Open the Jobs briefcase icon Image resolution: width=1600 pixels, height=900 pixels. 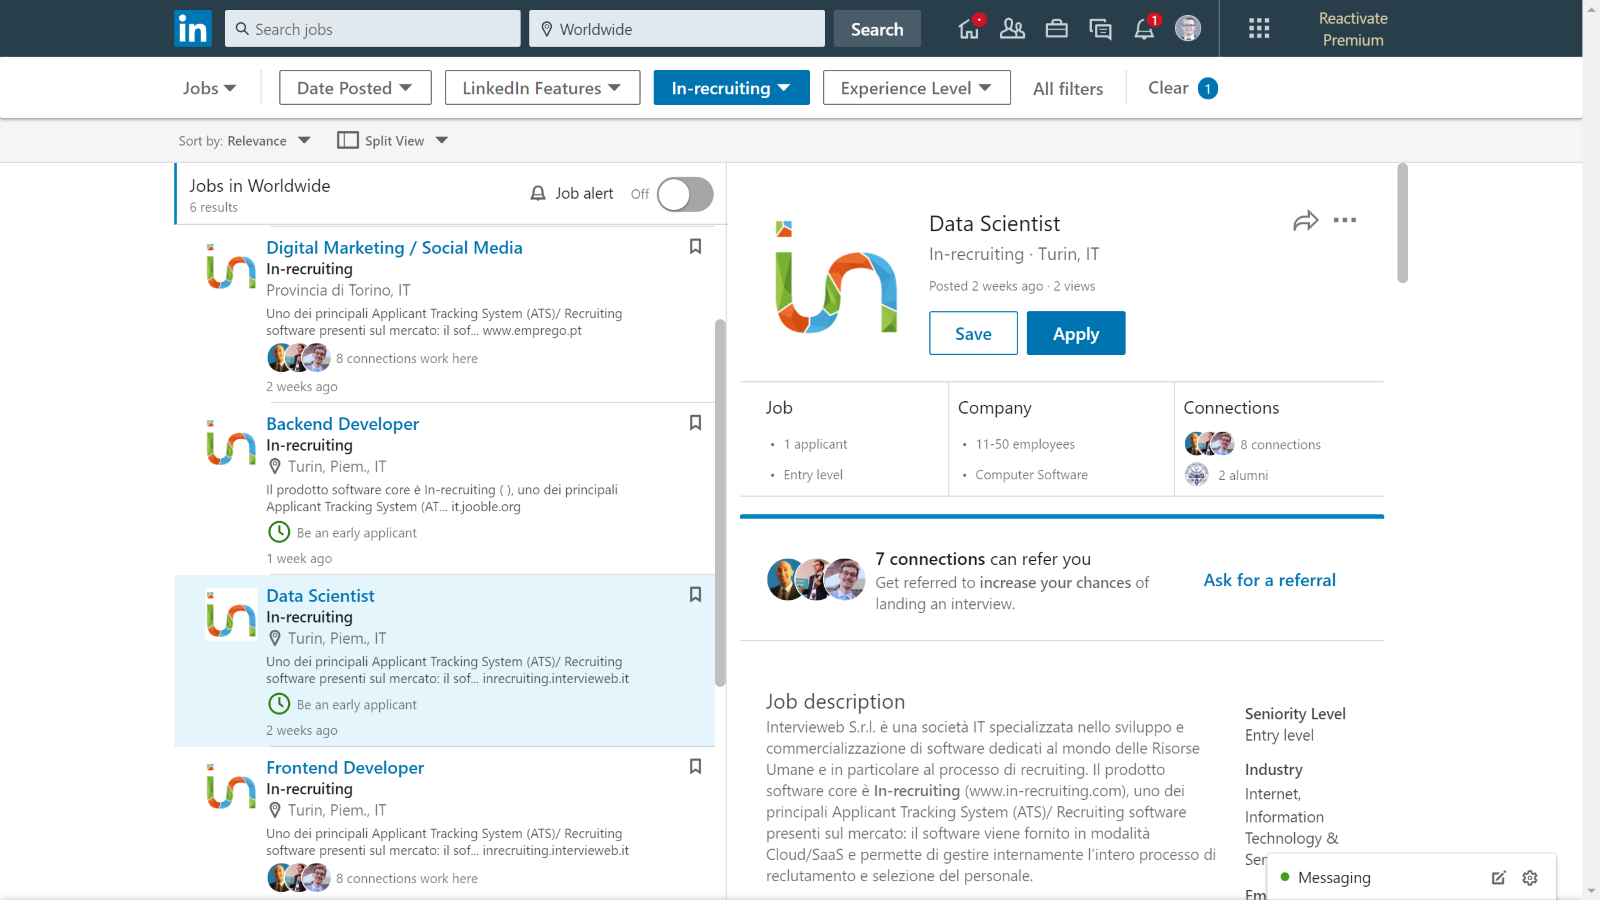tap(1056, 29)
